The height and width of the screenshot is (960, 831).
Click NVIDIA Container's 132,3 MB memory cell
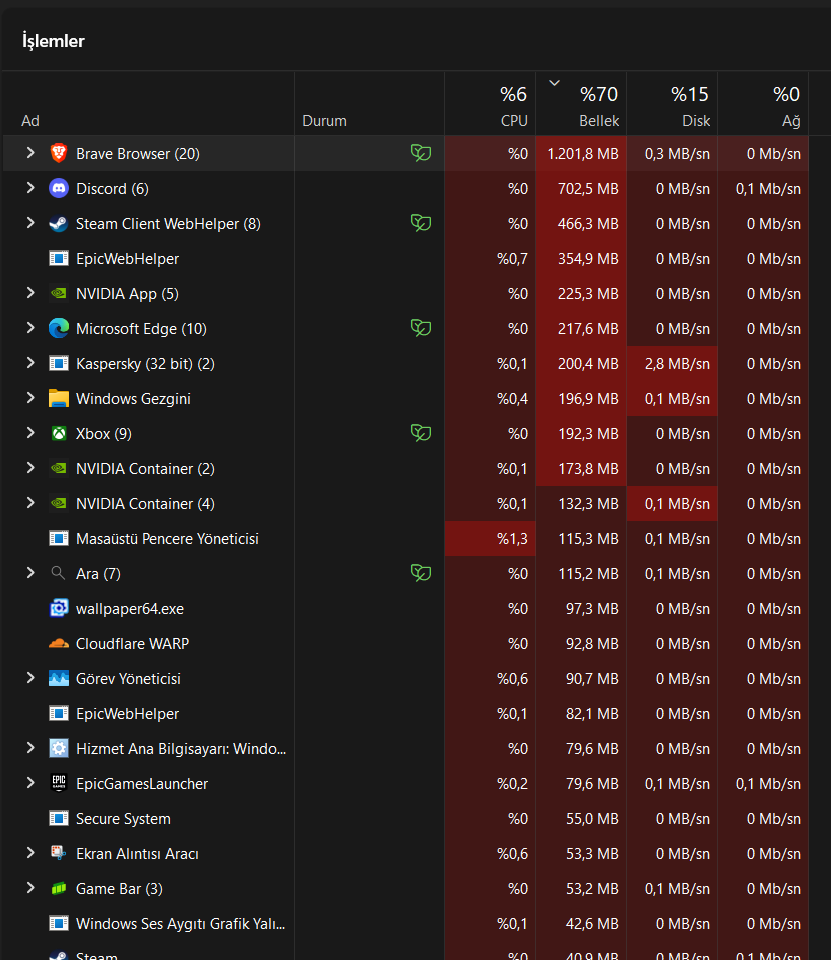[x=581, y=503]
